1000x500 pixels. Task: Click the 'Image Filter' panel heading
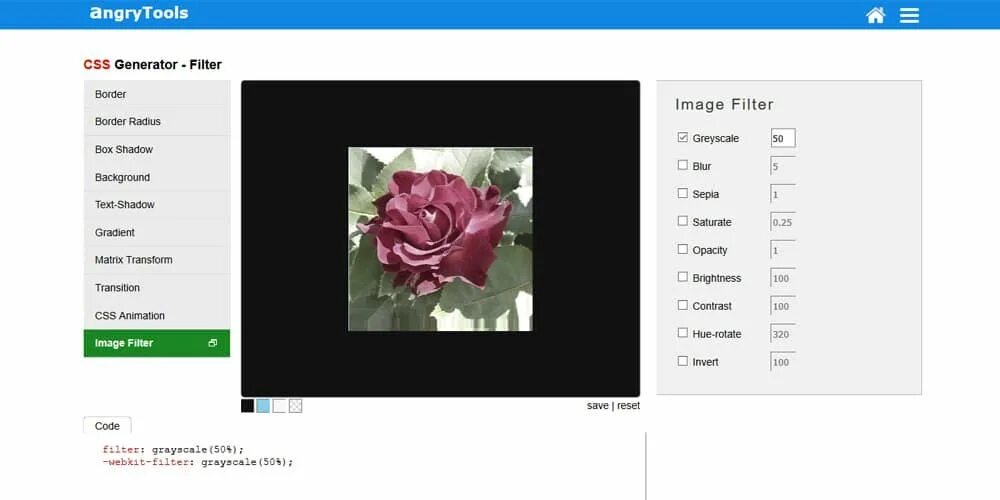coord(724,105)
